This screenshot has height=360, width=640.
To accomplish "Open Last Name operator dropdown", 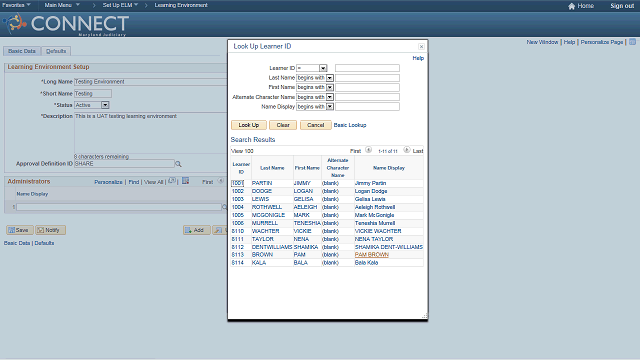I will pos(330,78).
